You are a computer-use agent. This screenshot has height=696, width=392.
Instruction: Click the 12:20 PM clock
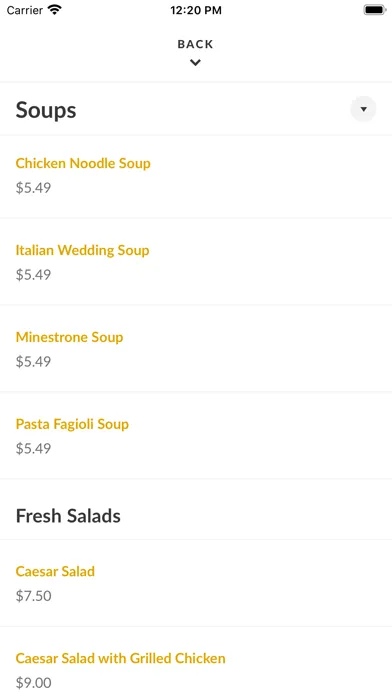tap(196, 10)
